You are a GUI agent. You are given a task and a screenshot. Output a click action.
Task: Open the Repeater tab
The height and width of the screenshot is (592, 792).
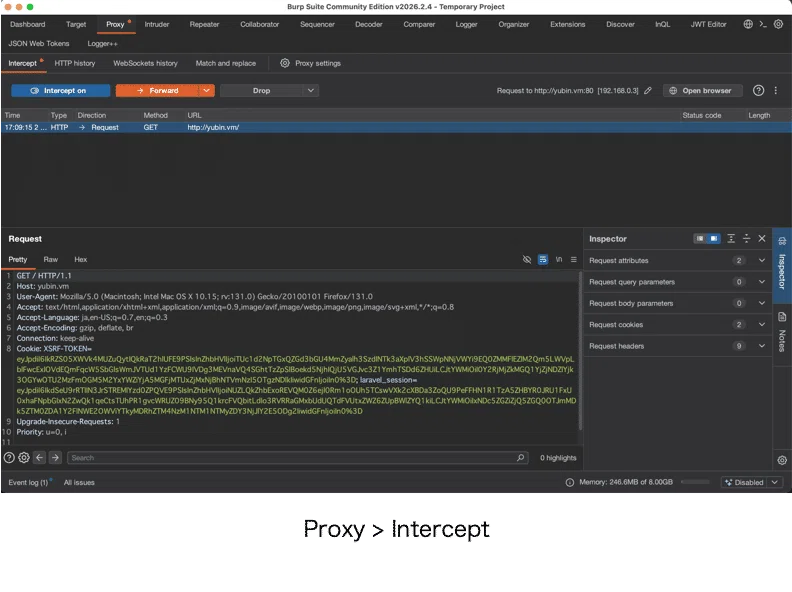(x=205, y=24)
